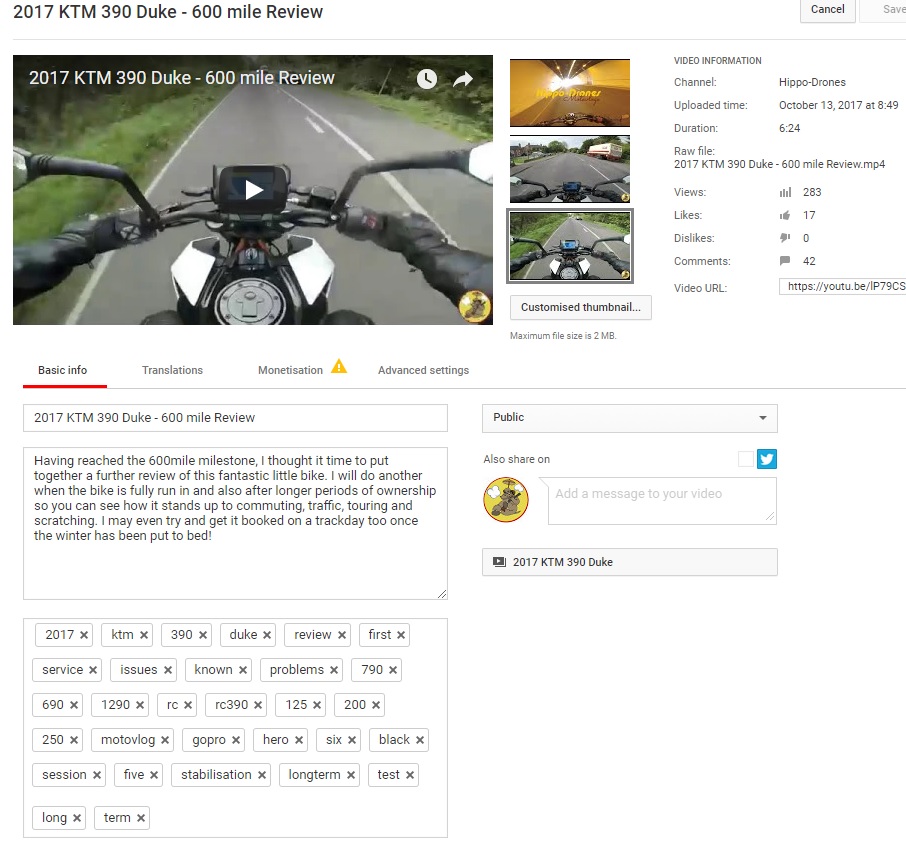Image resolution: width=906 pixels, height=845 pixels.
Task: Click the description text area
Action: 235,523
